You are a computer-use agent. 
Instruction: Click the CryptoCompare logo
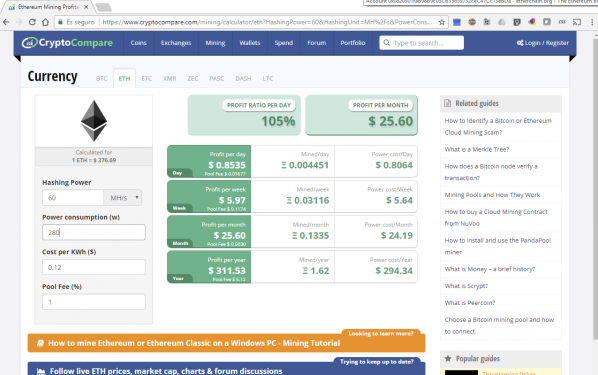pos(67,43)
